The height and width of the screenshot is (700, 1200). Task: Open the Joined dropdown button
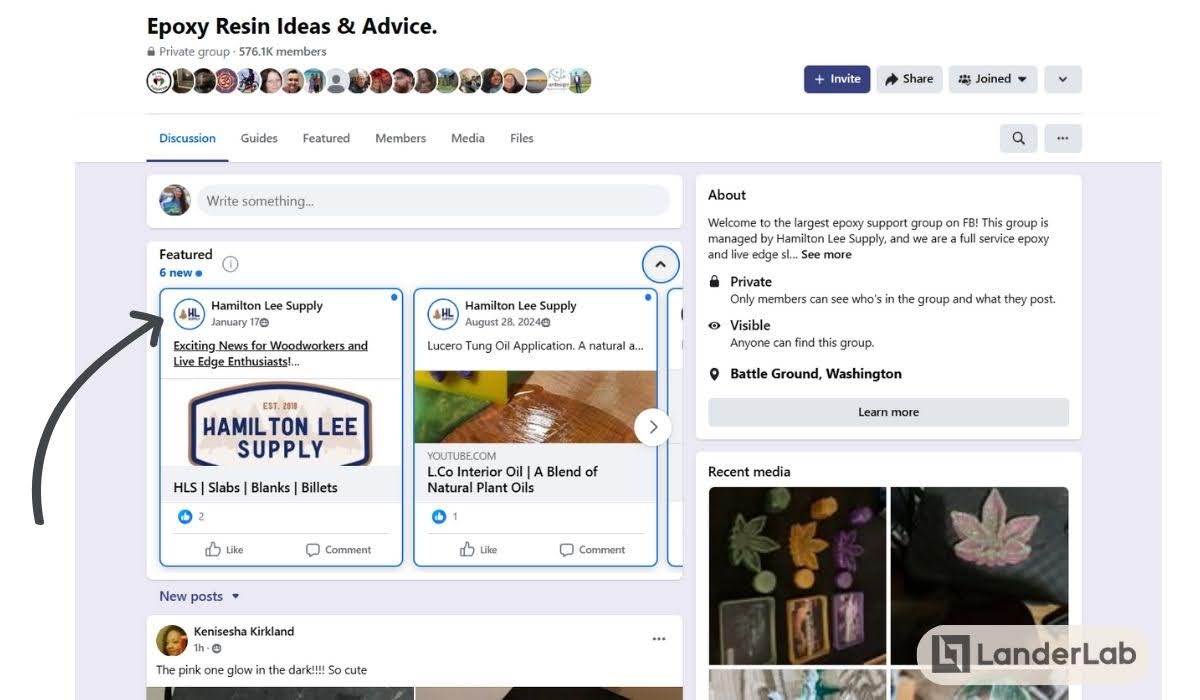point(993,79)
